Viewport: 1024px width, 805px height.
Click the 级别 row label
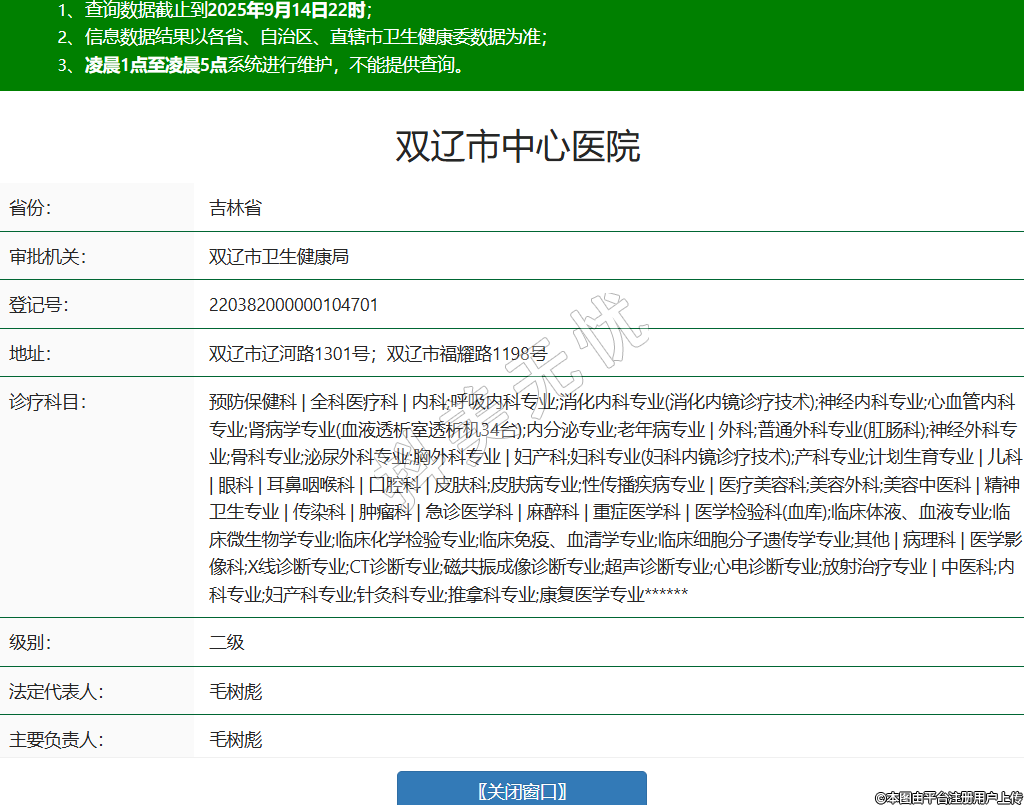pos(30,642)
